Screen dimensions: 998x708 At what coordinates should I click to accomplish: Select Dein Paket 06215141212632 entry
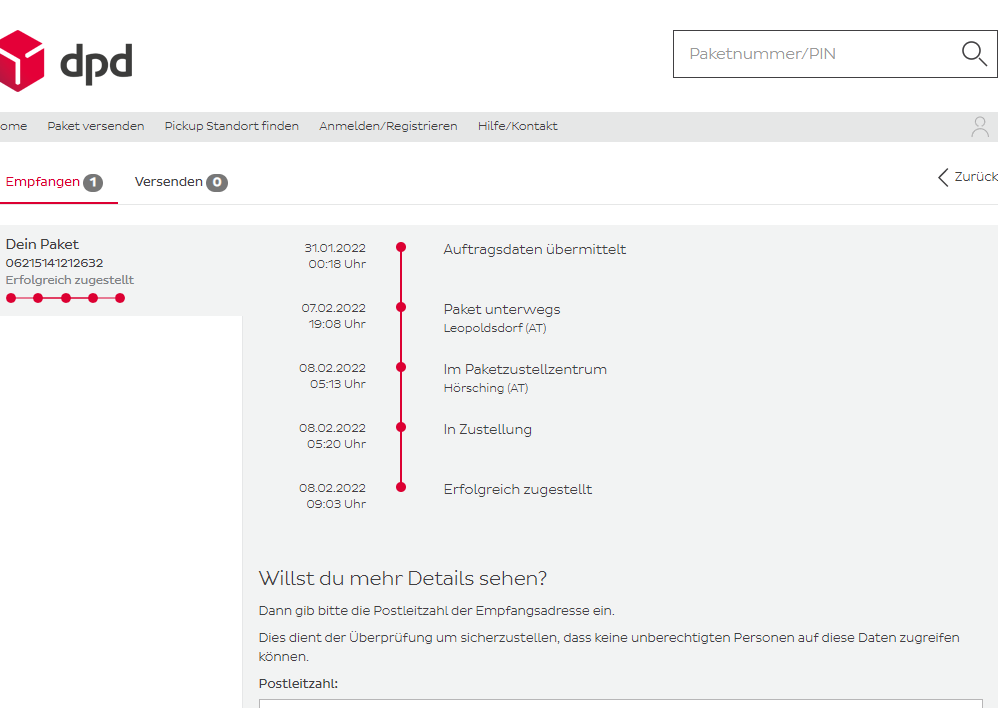pyautogui.click(x=70, y=262)
